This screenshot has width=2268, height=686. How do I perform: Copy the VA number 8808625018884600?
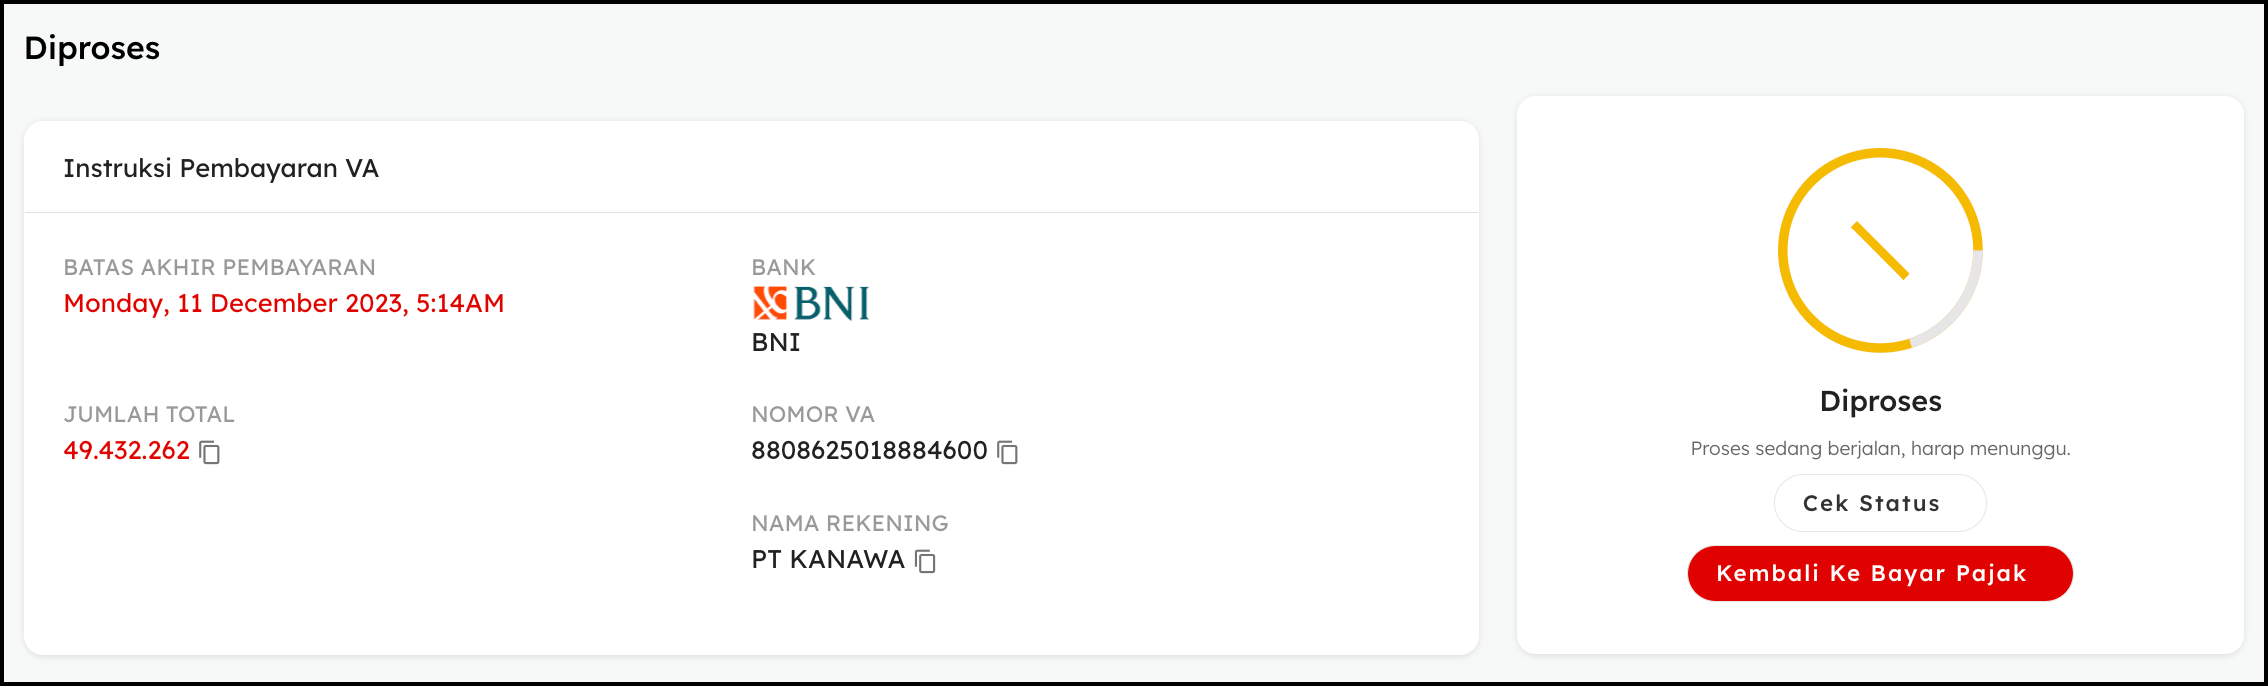click(1008, 452)
